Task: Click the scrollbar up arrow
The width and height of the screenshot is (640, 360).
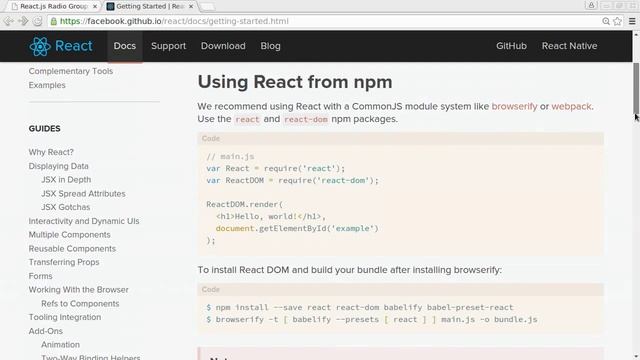Action: pyautogui.click(x=636, y=35)
